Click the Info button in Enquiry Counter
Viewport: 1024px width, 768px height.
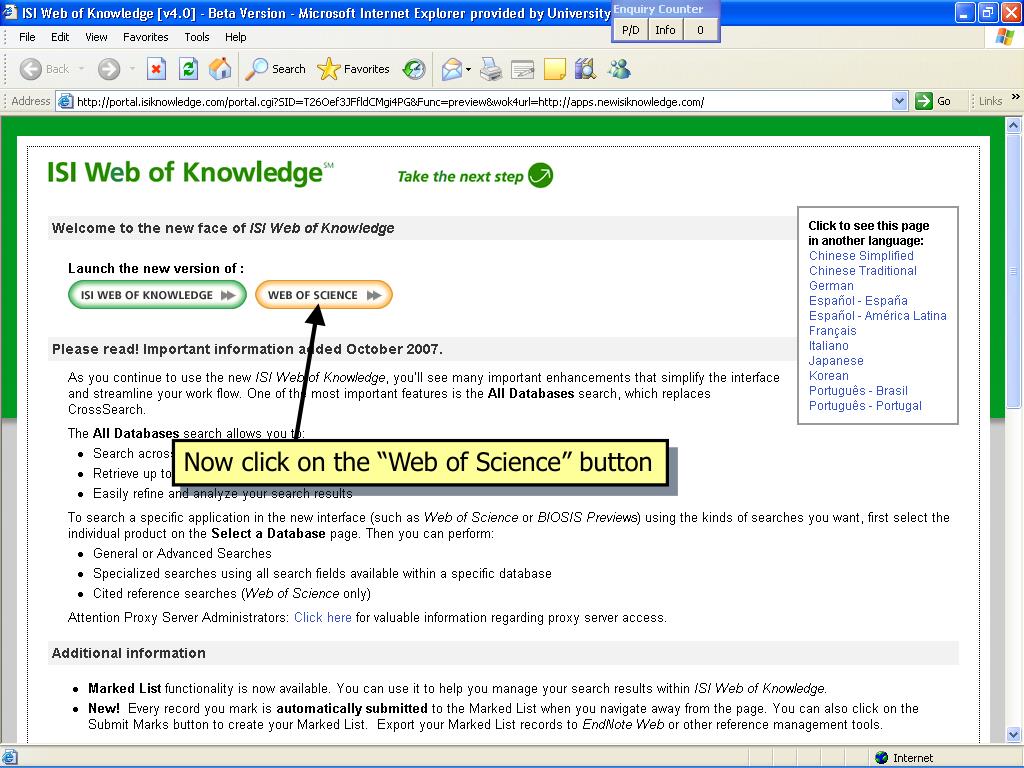(665, 30)
